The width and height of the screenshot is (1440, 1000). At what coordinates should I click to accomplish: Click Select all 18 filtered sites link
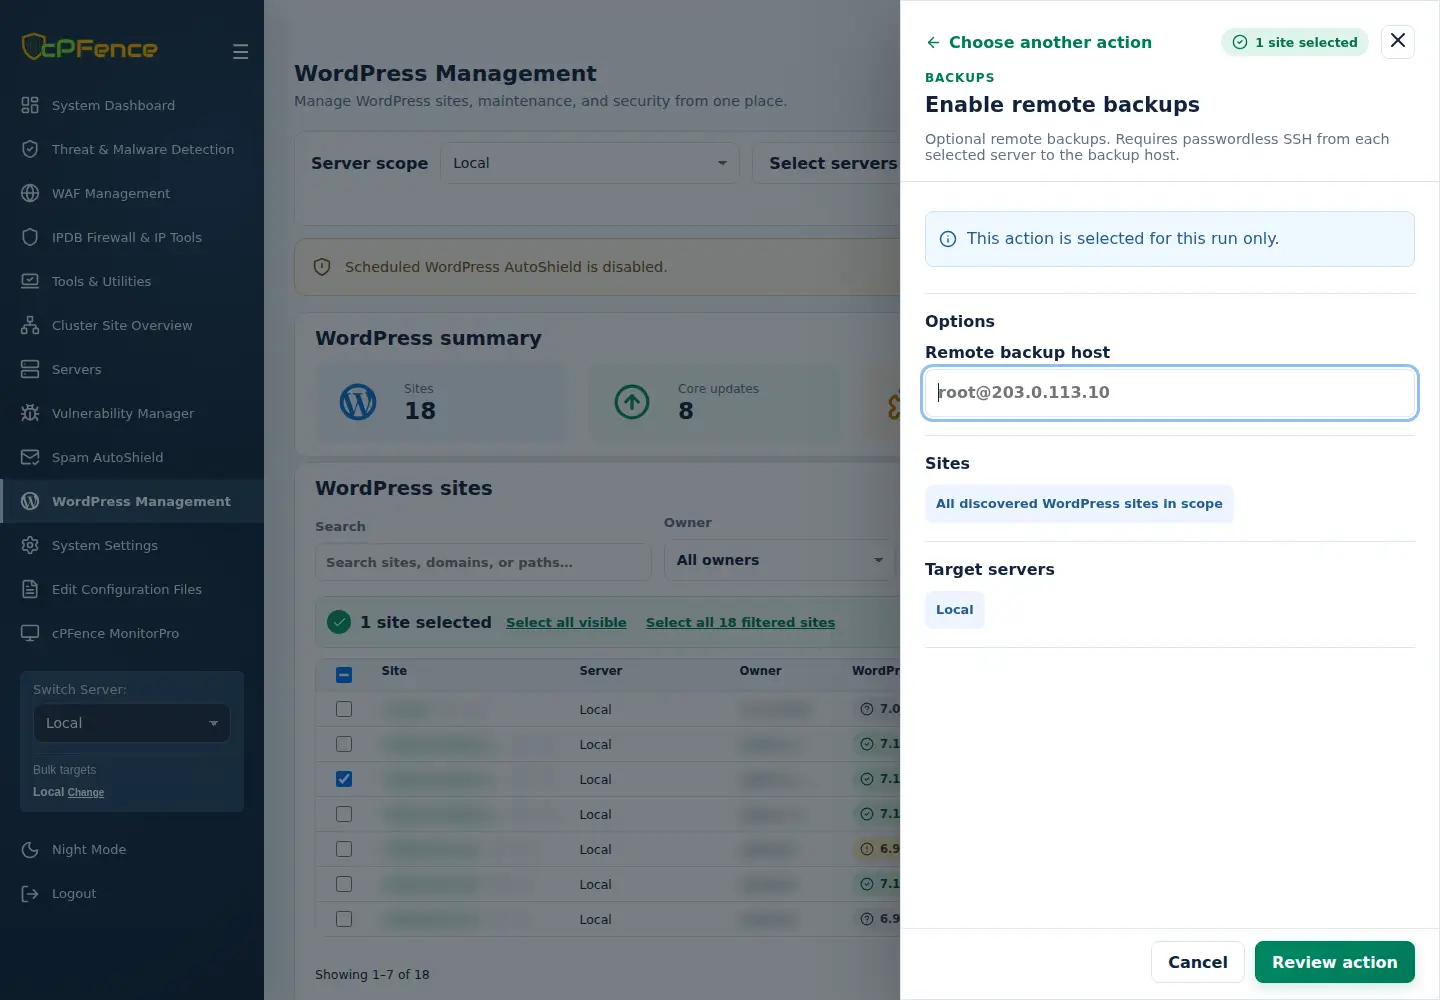(x=740, y=622)
